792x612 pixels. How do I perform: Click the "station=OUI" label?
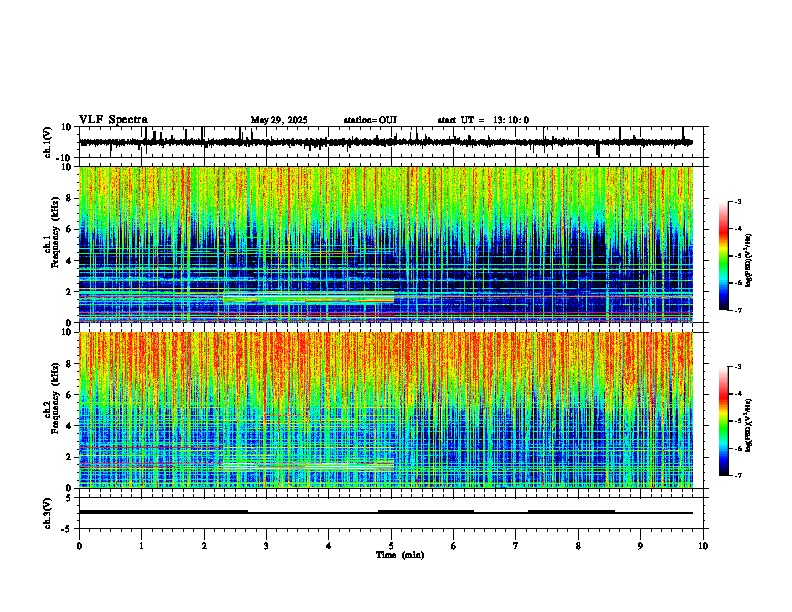point(370,120)
